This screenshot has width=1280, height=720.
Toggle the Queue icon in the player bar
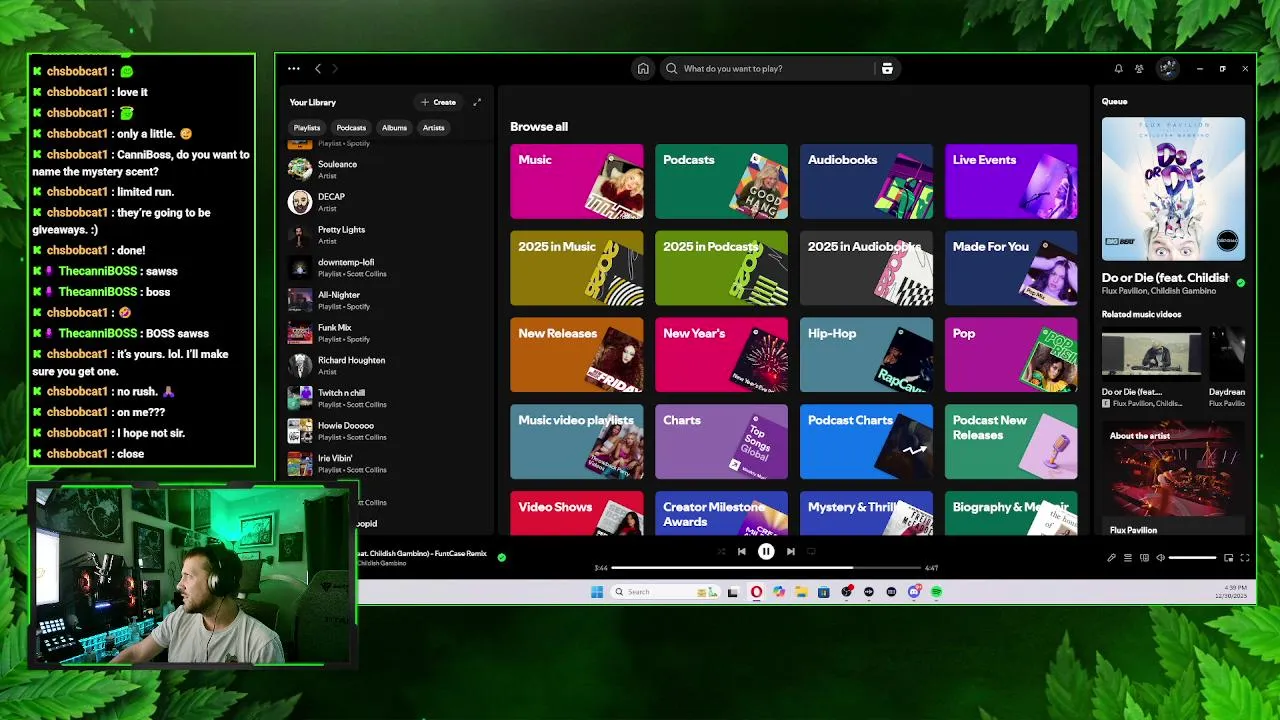1128,558
